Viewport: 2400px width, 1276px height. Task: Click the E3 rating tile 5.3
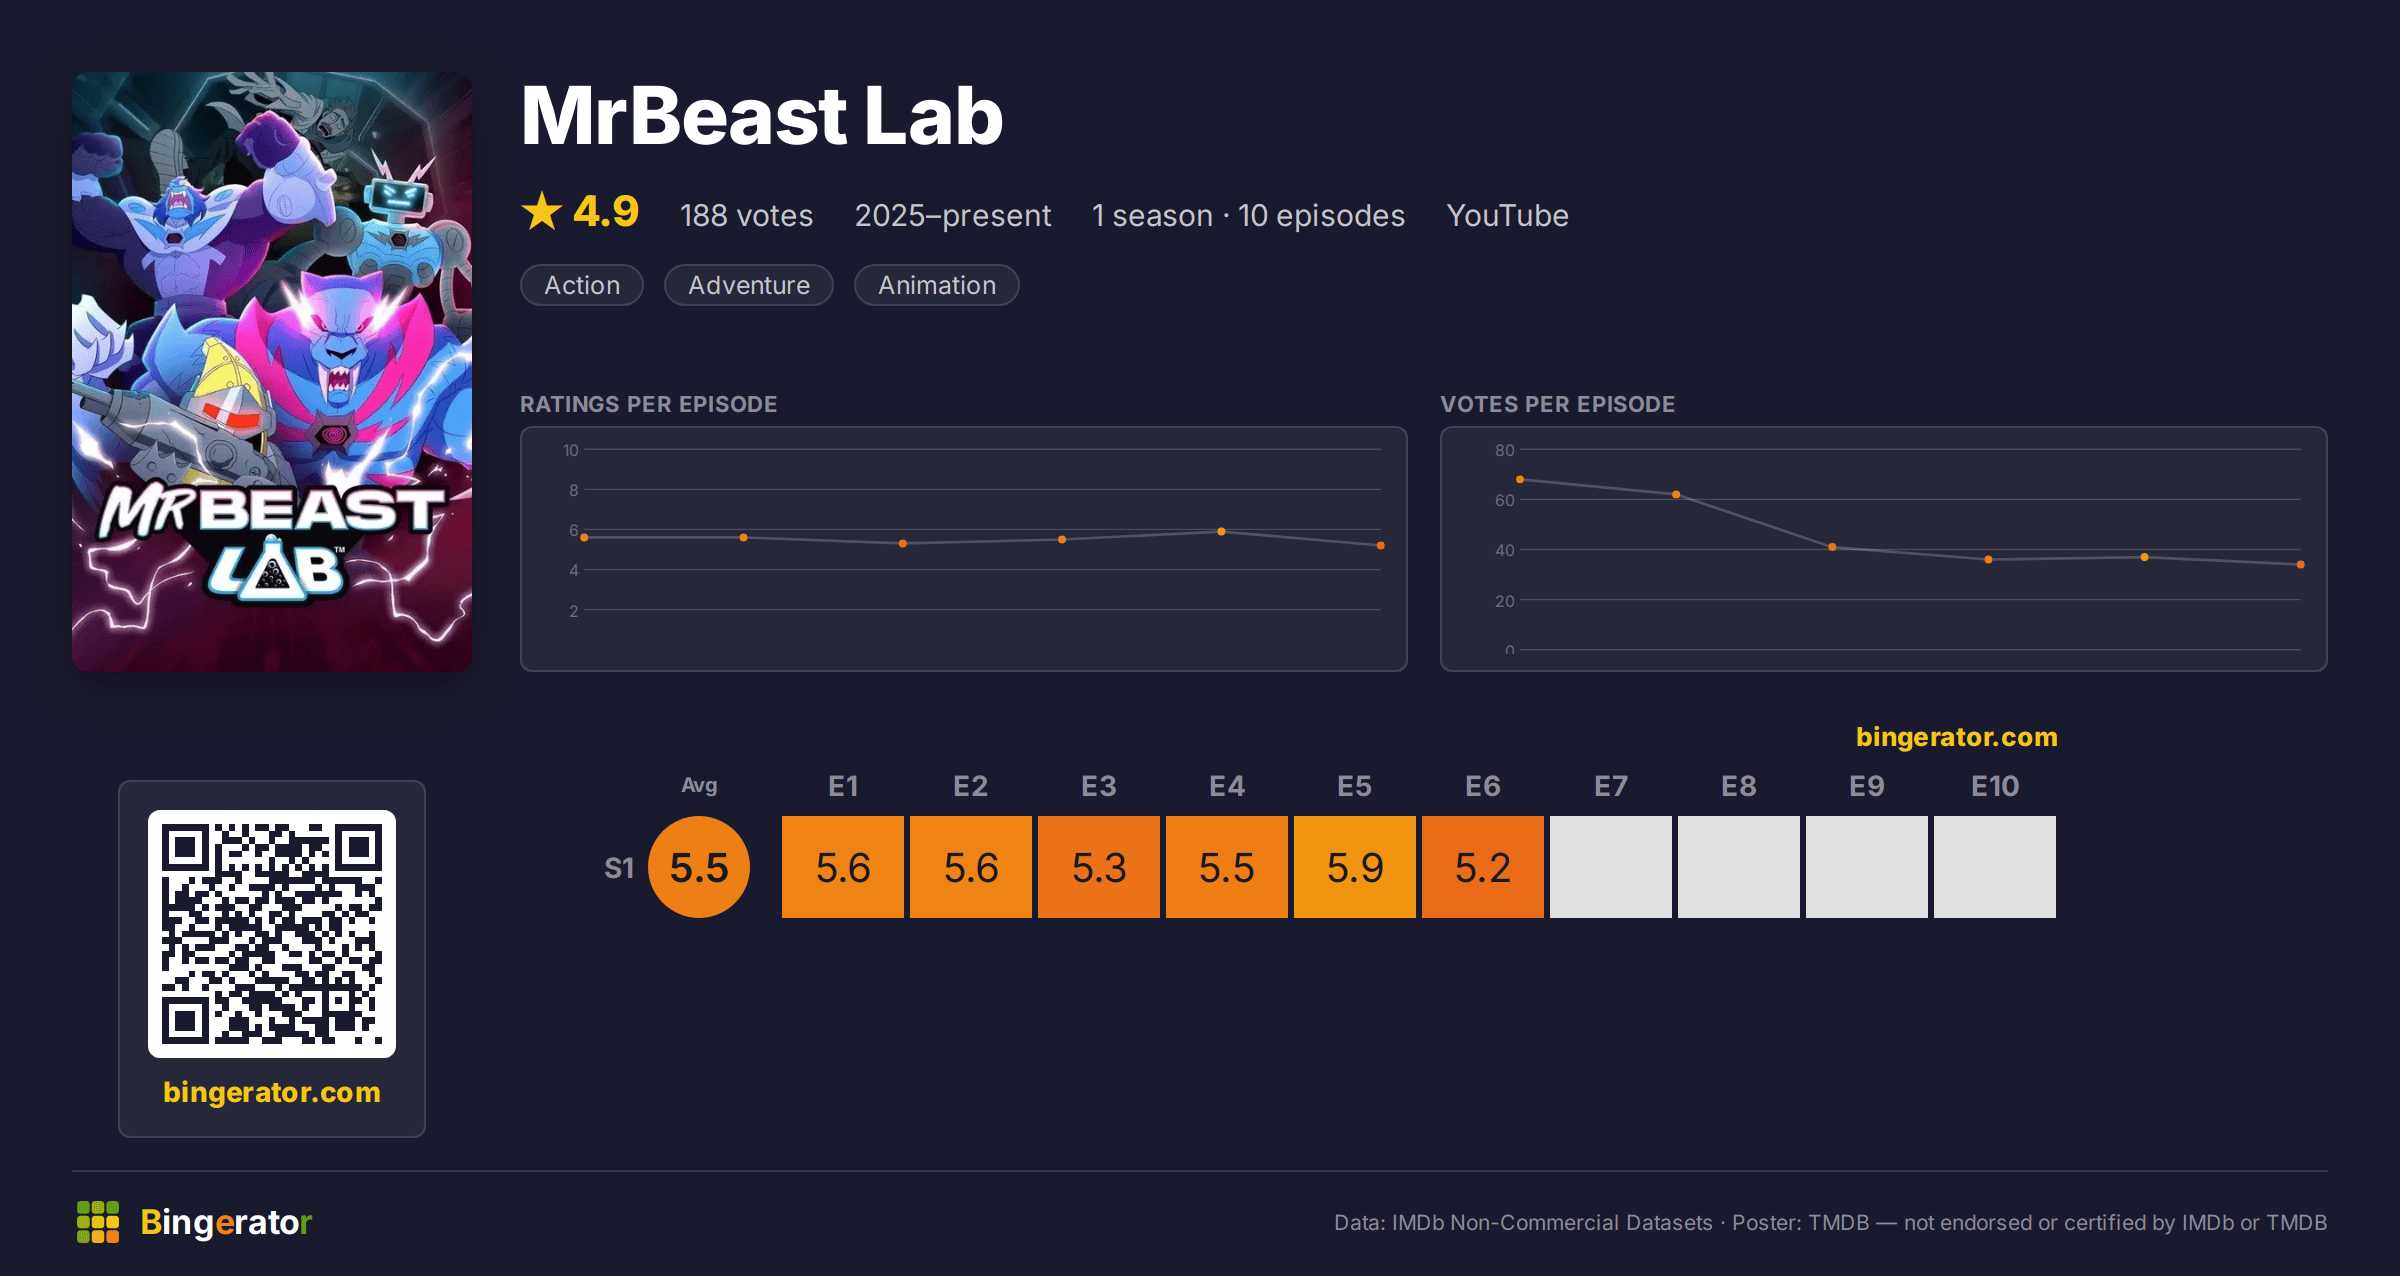pyautogui.click(x=1099, y=867)
